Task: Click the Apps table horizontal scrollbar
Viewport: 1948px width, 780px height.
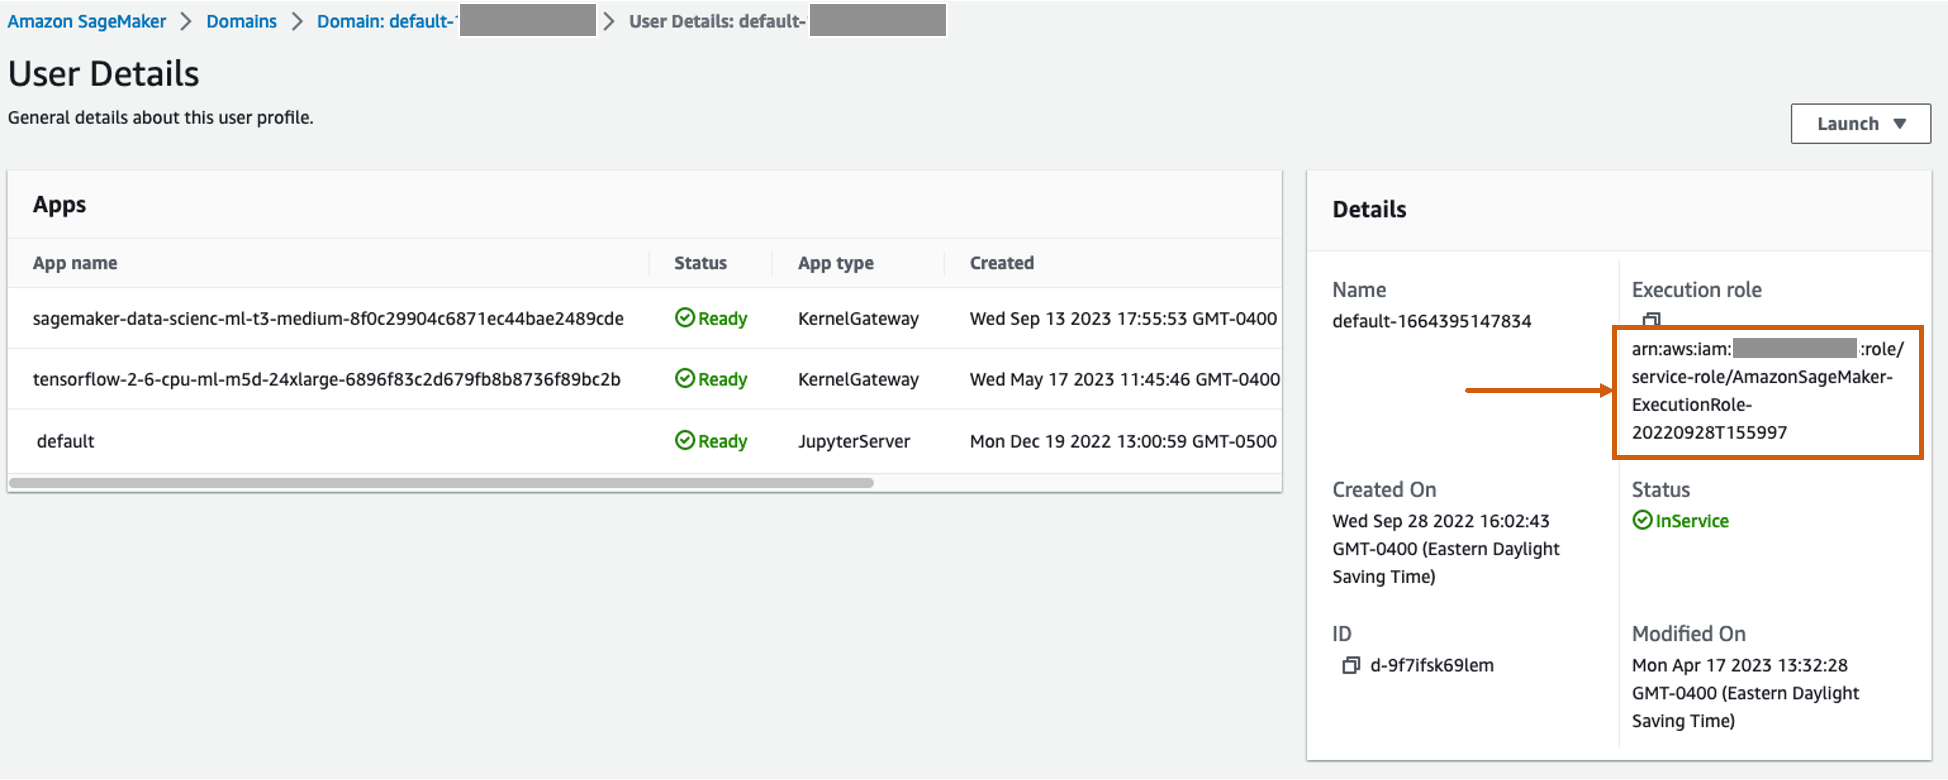Action: [x=441, y=483]
